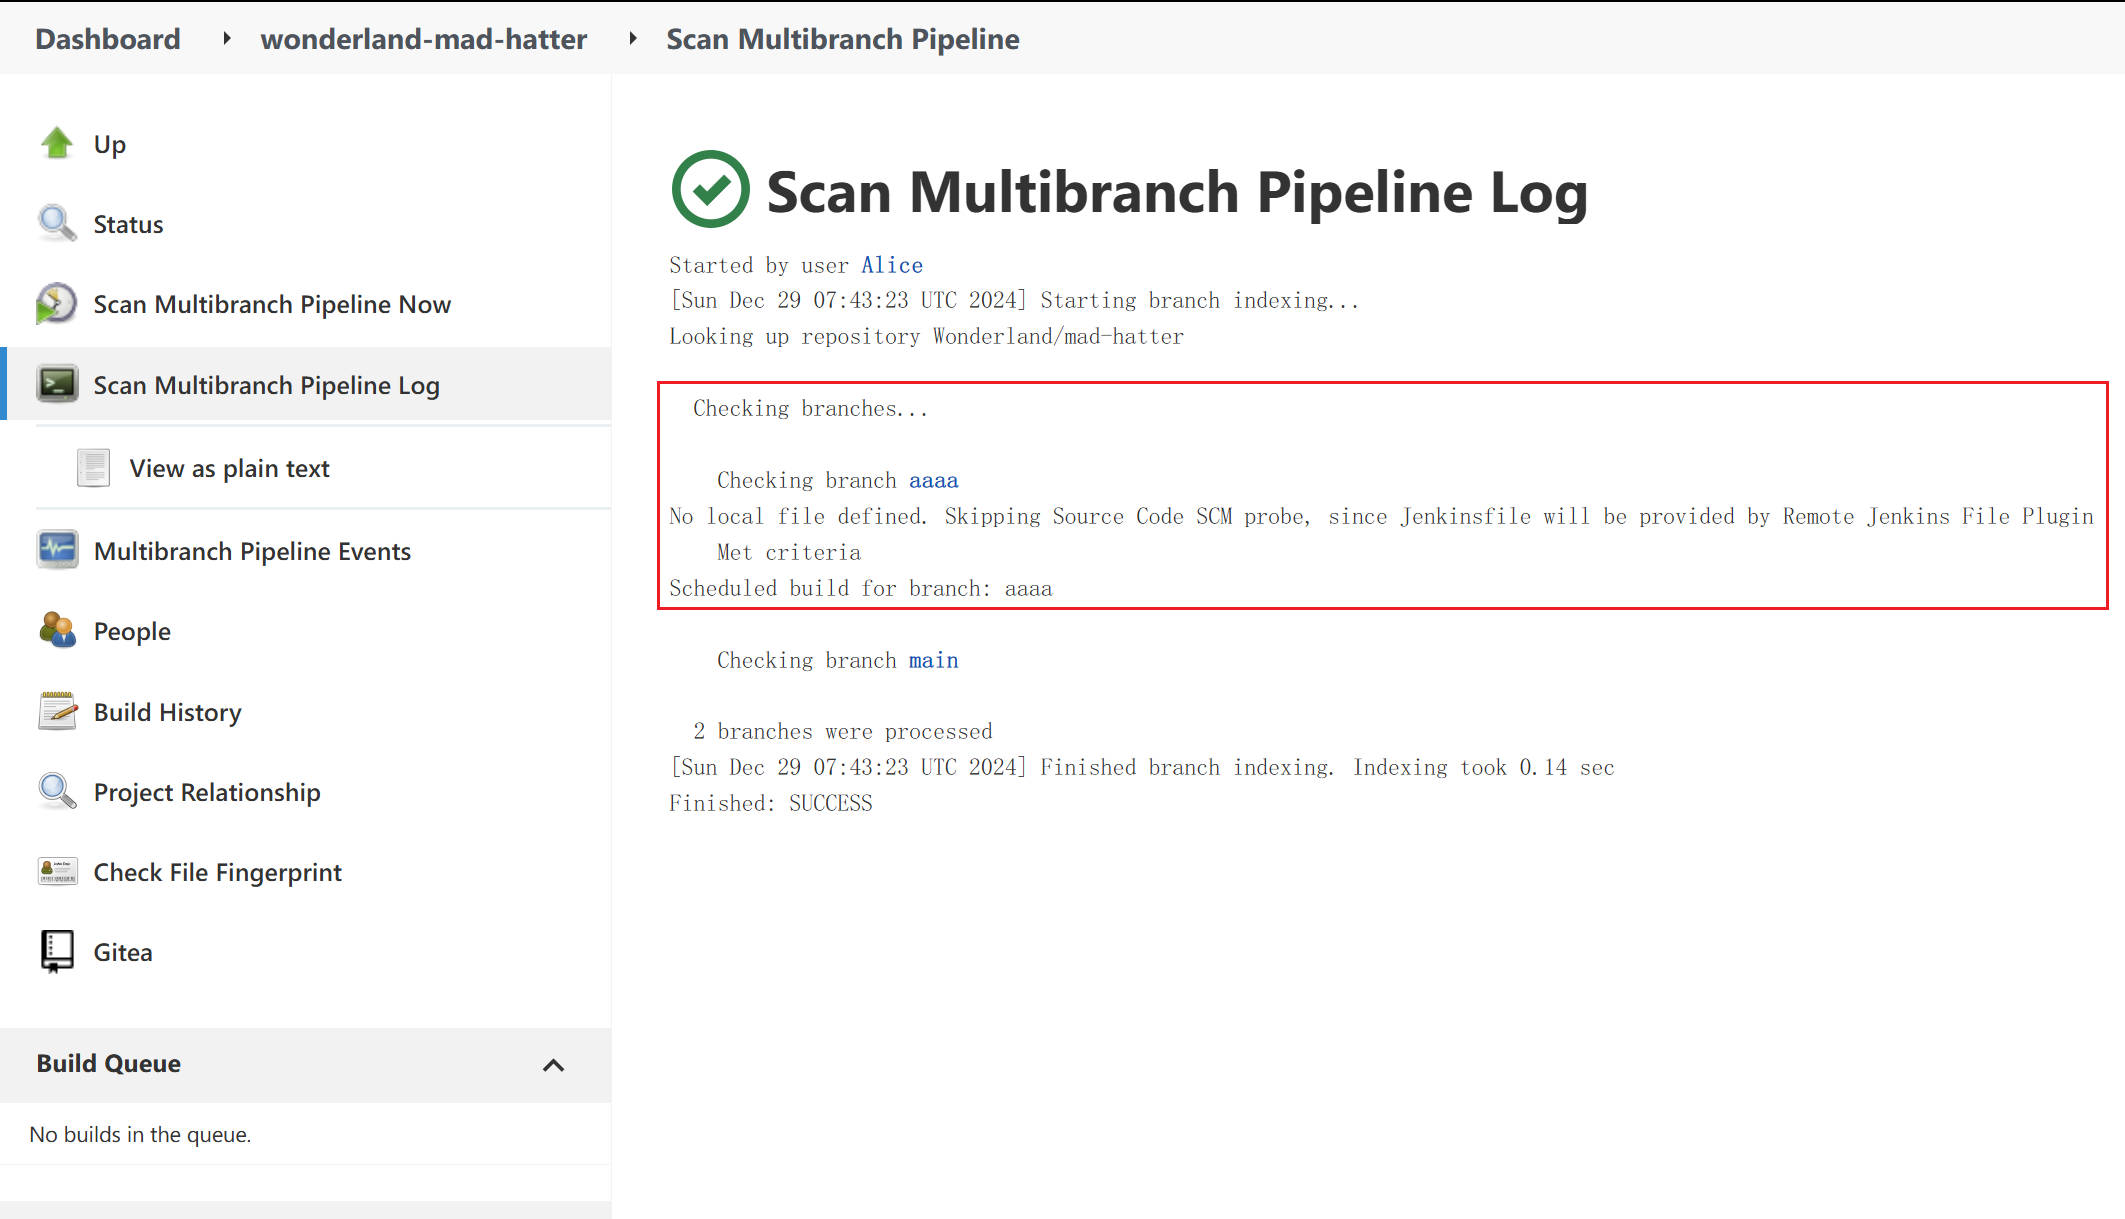Viewport: 2125px width, 1219px height.
Task: Click the Multibranch Pipeline Events monitor icon
Action: coord(57,550)
